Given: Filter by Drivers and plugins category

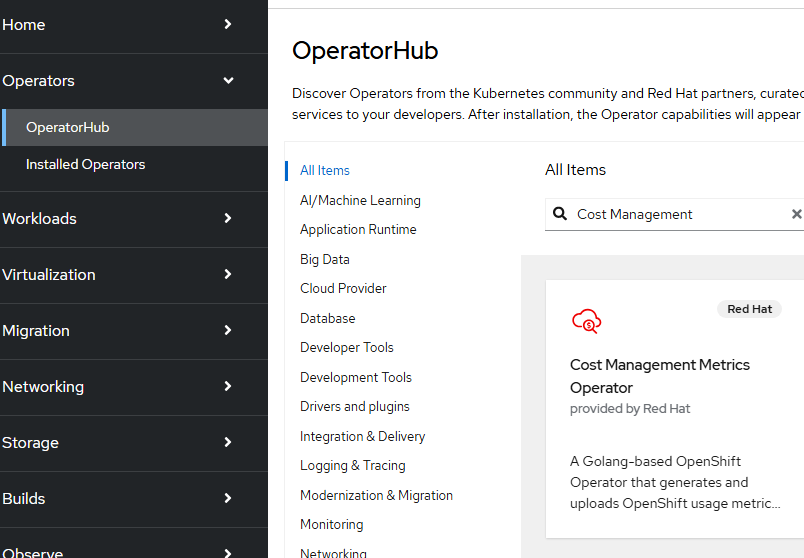Looking at the screenshot, I should 355,406.
